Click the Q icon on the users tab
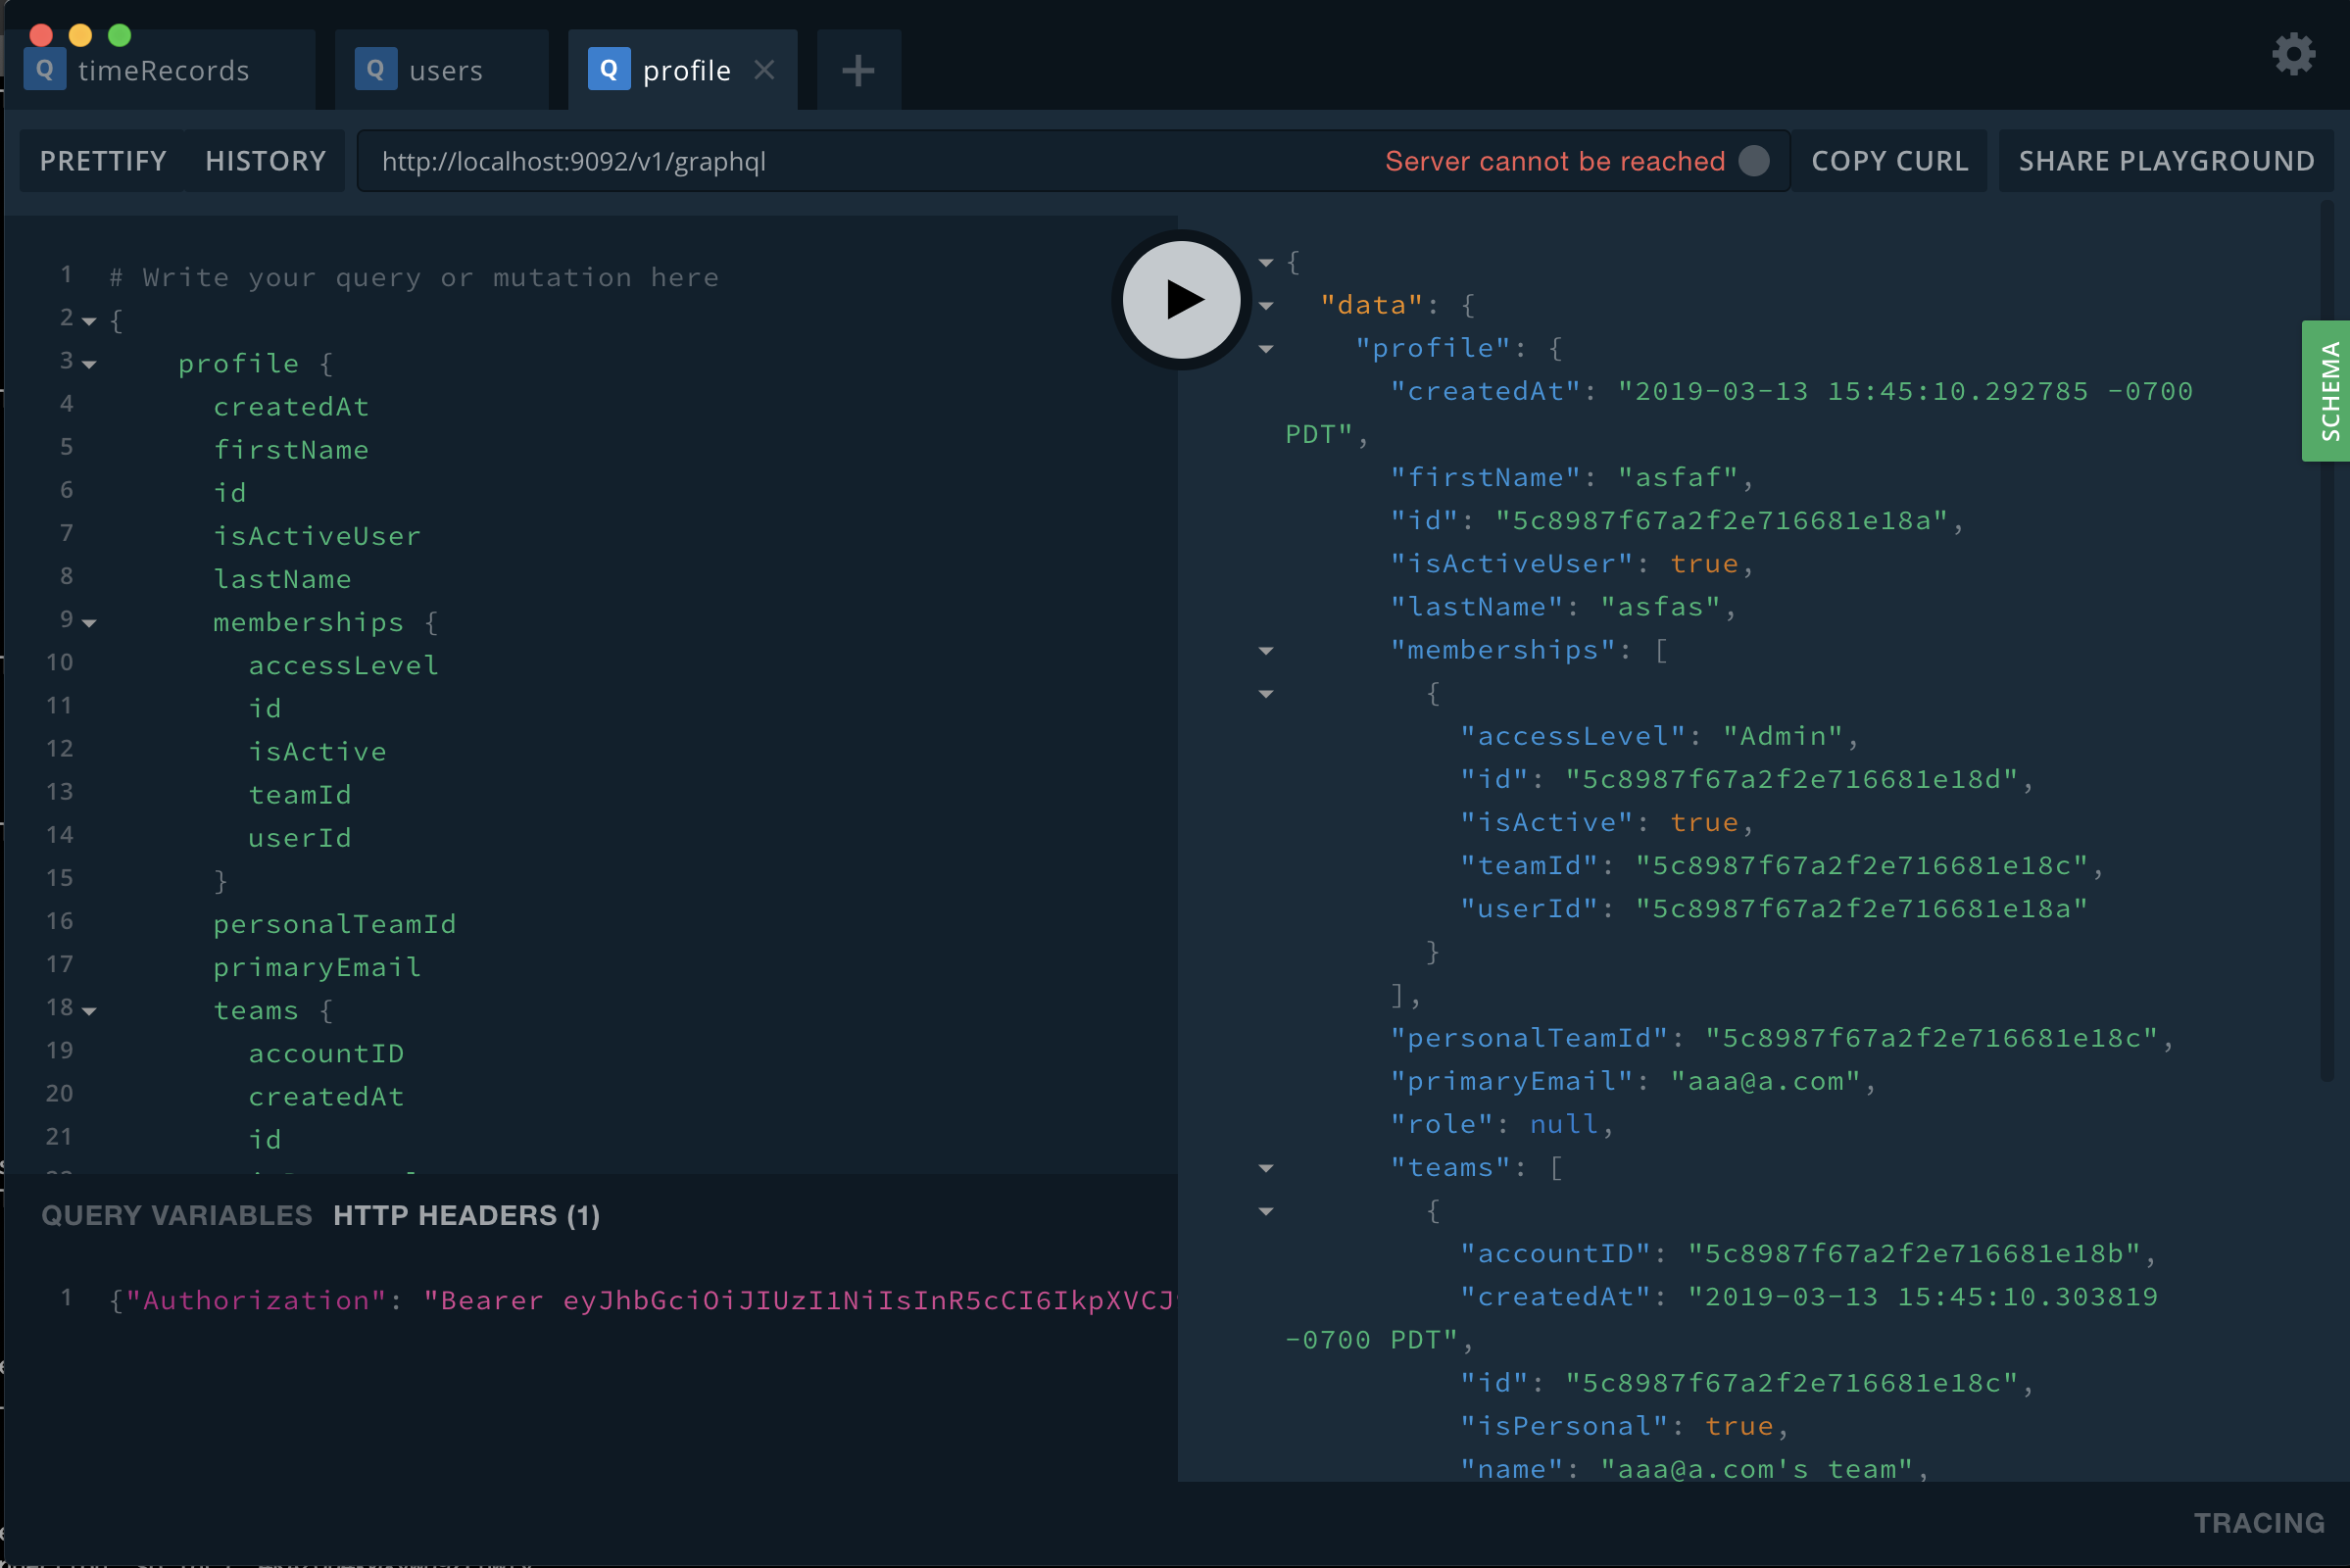 375,69
